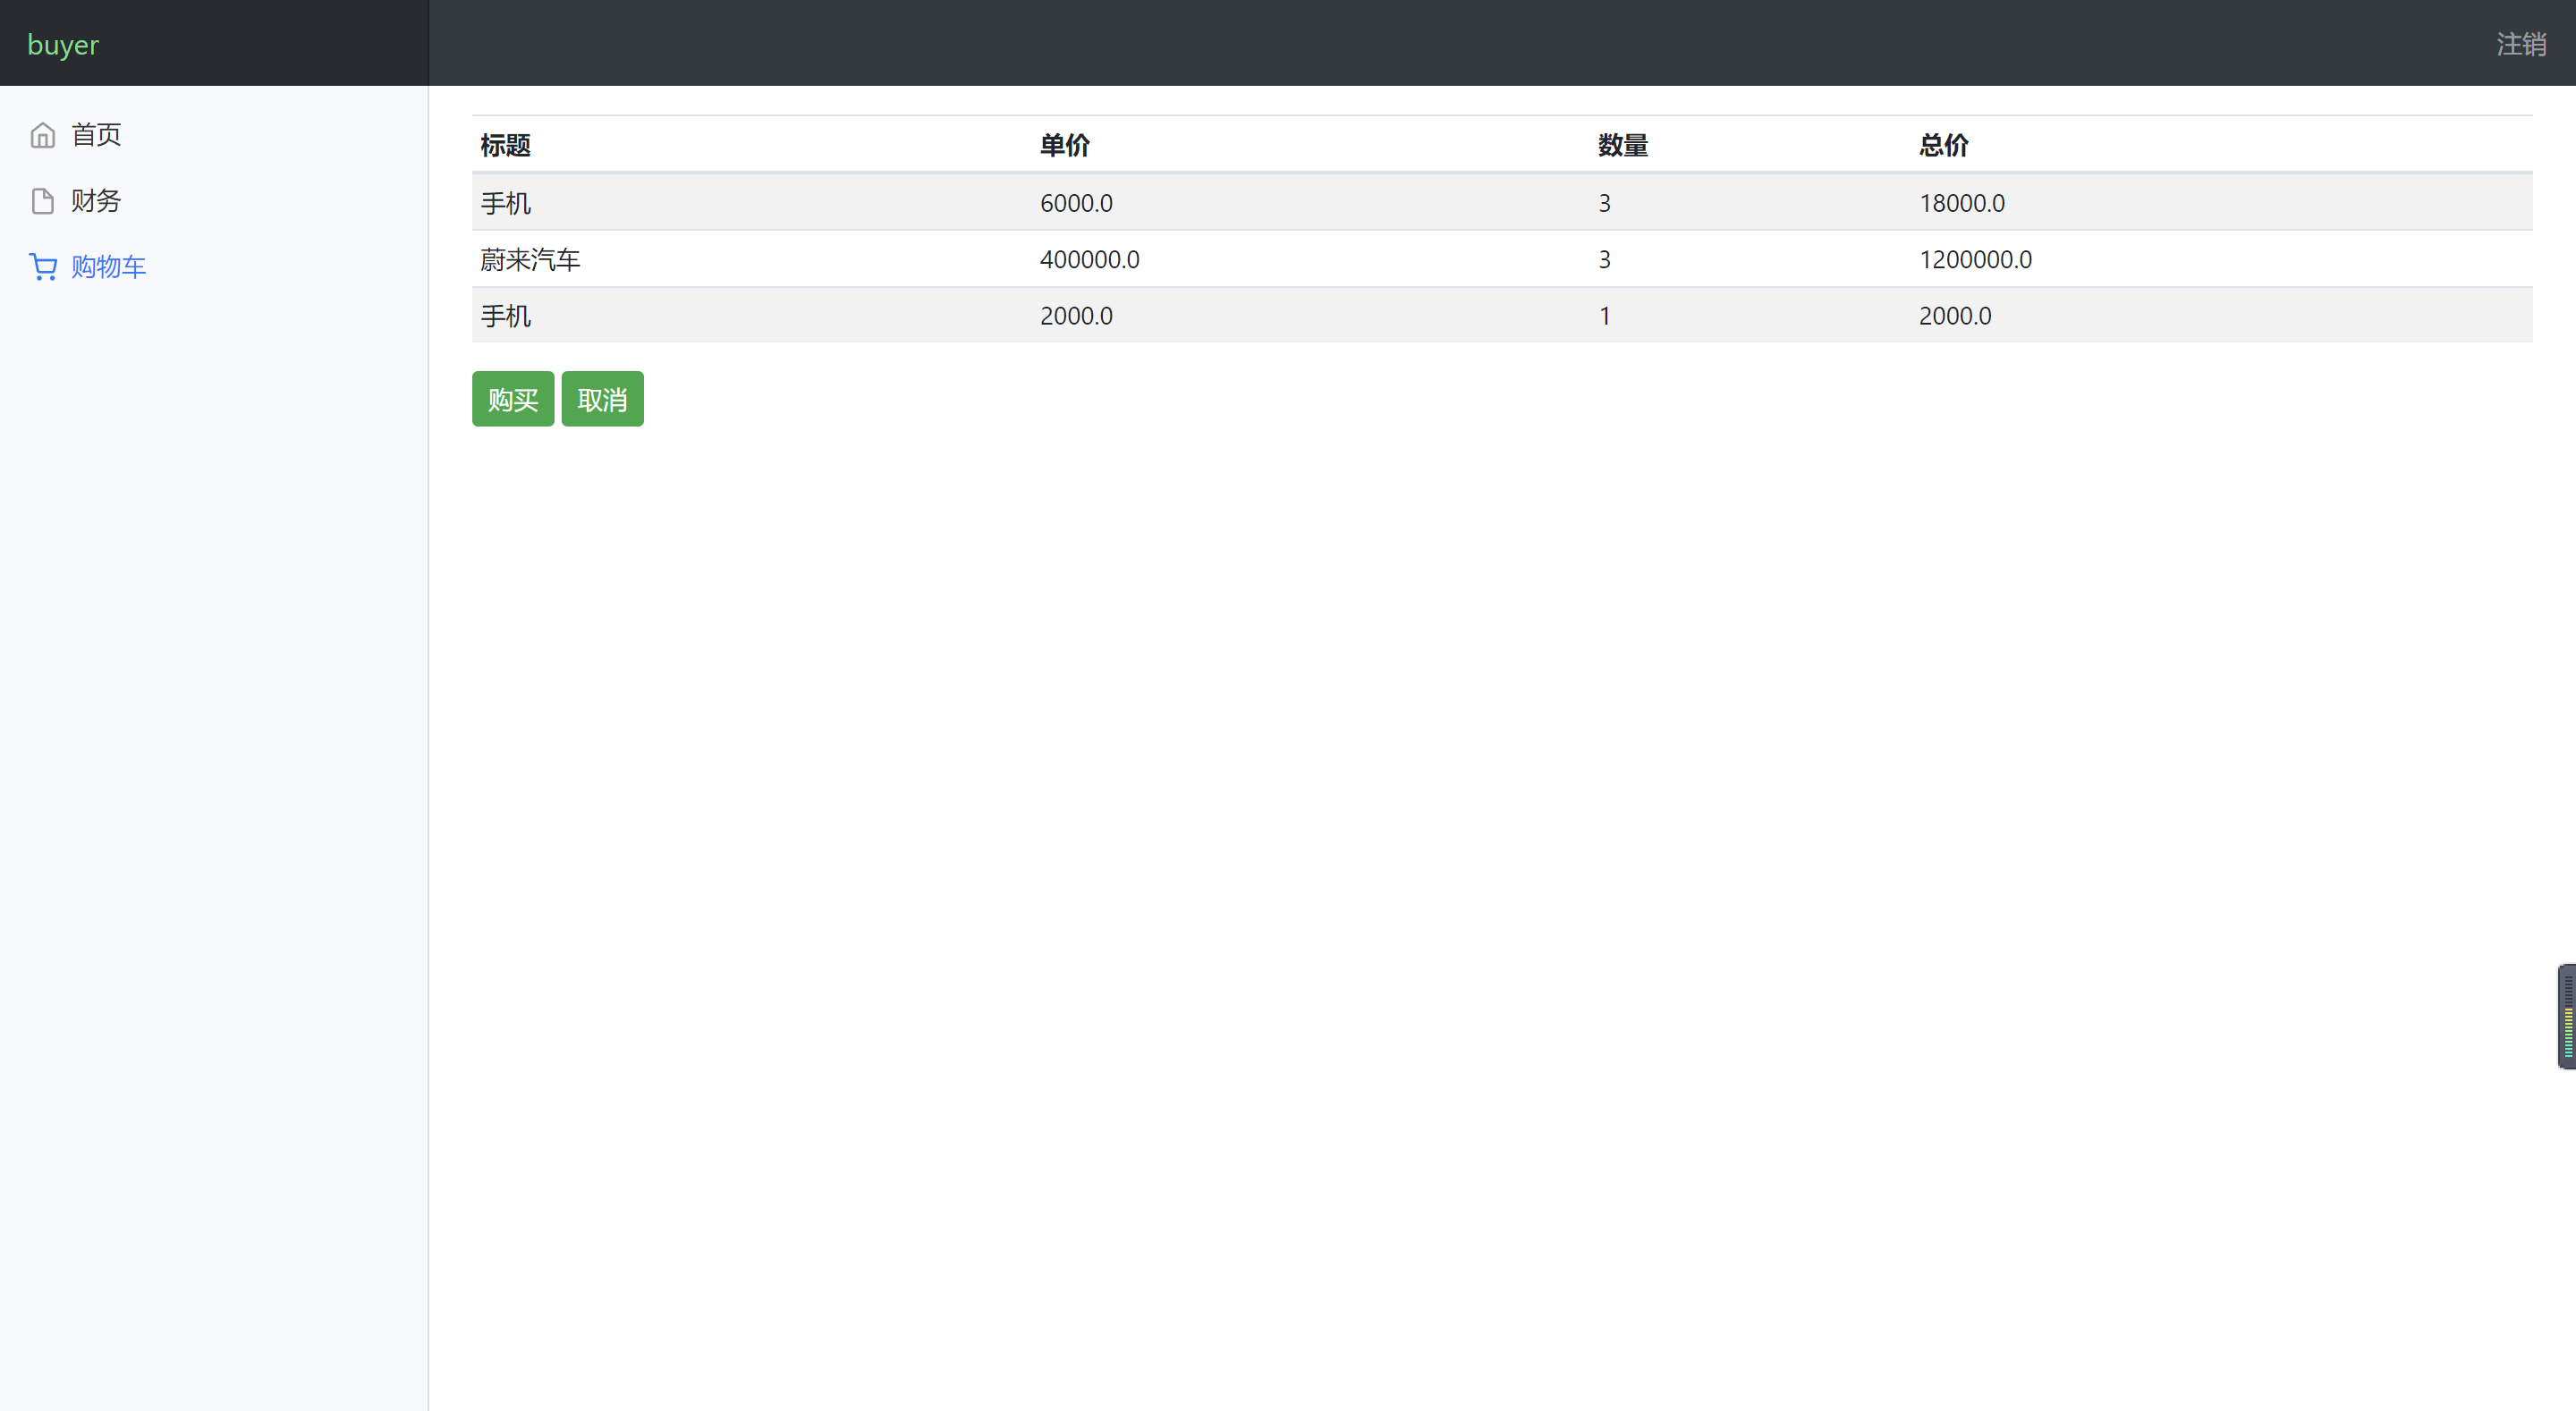
Task: Open the 首页 sidebar entry
Action: click(95, 134)
